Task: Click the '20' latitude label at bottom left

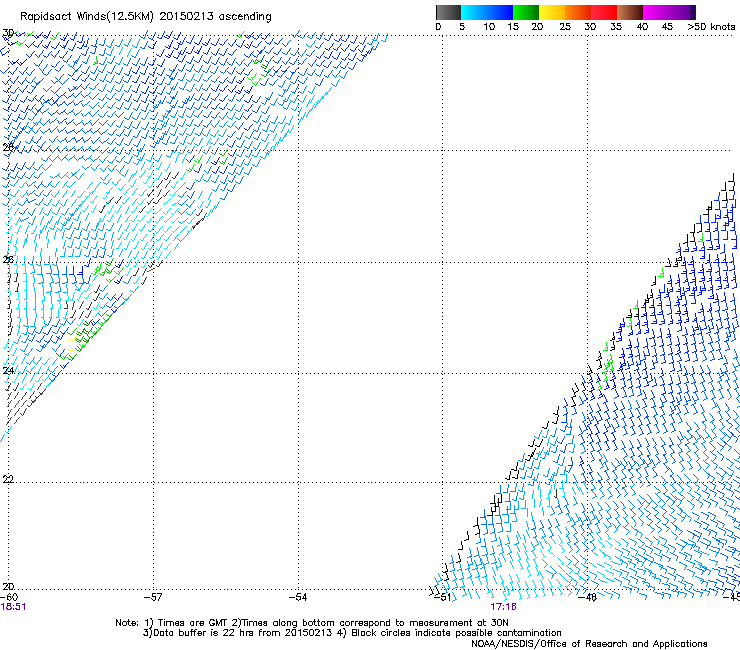Action: point(8,586)
